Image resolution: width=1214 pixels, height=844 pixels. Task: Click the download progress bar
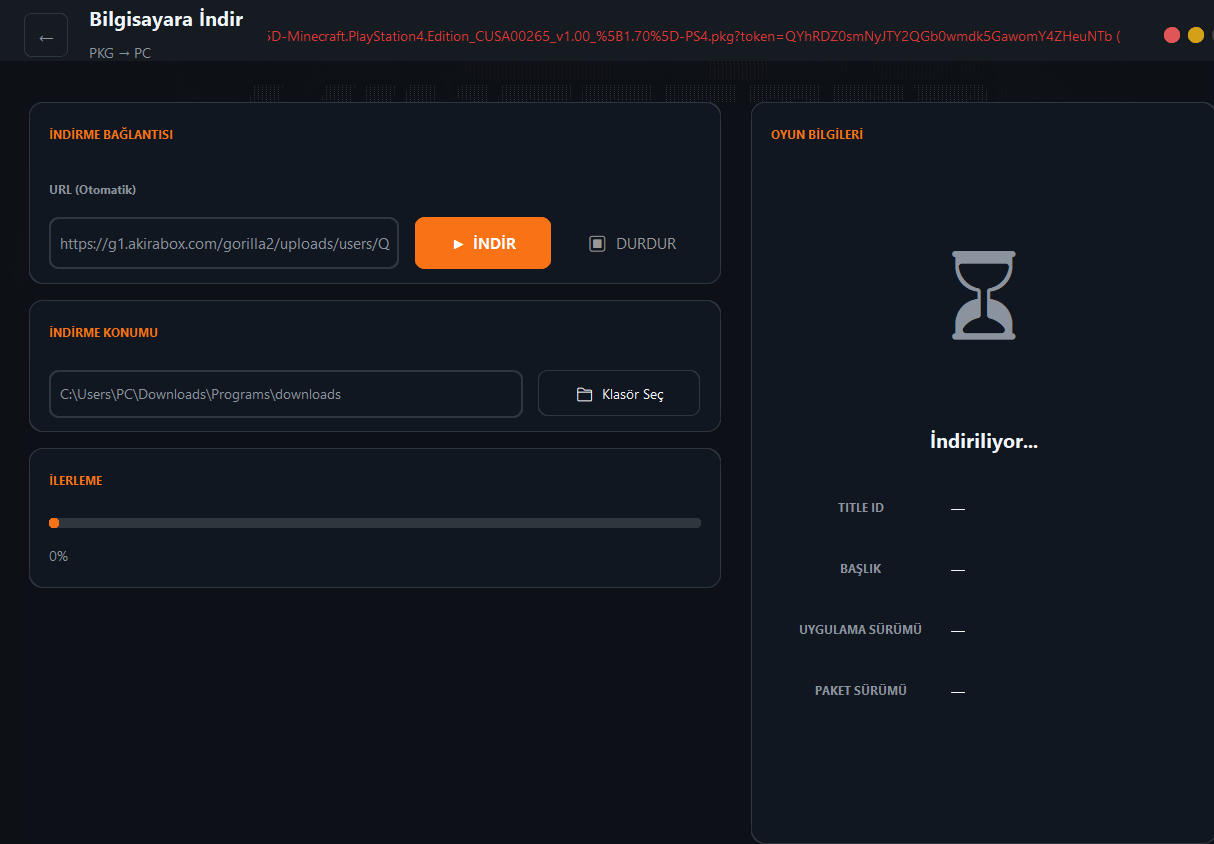[375, 522]
